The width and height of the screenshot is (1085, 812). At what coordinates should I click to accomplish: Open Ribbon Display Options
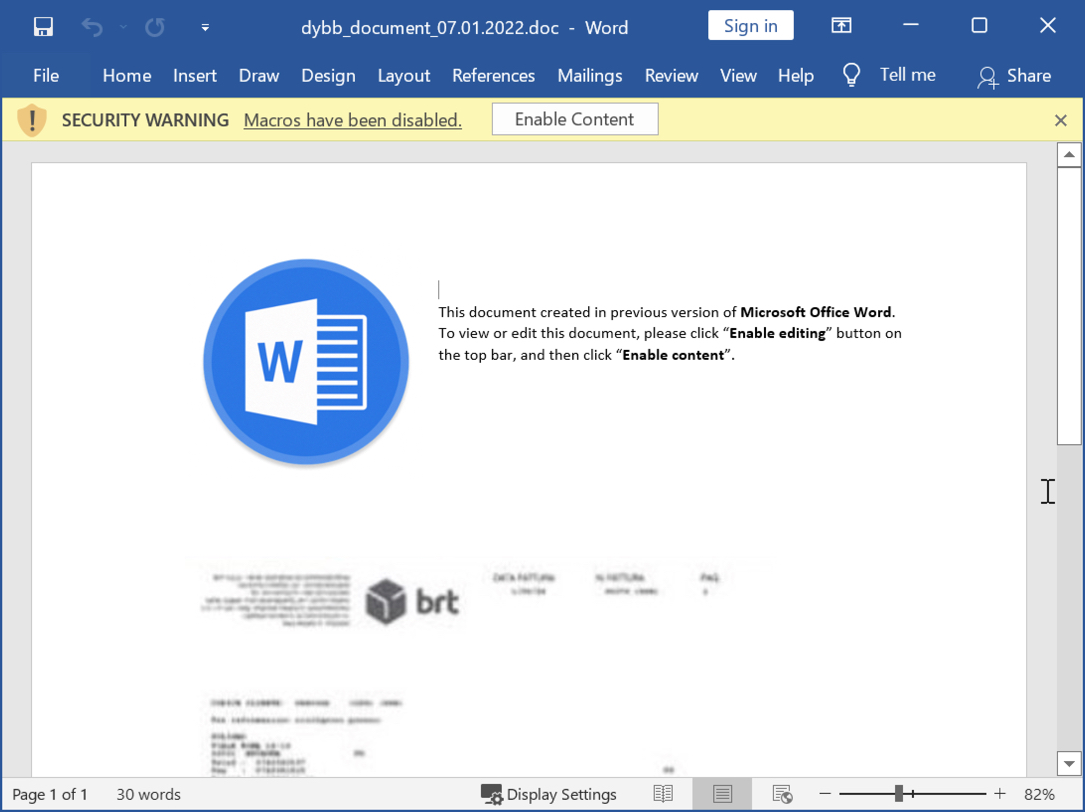click(841, 26)
